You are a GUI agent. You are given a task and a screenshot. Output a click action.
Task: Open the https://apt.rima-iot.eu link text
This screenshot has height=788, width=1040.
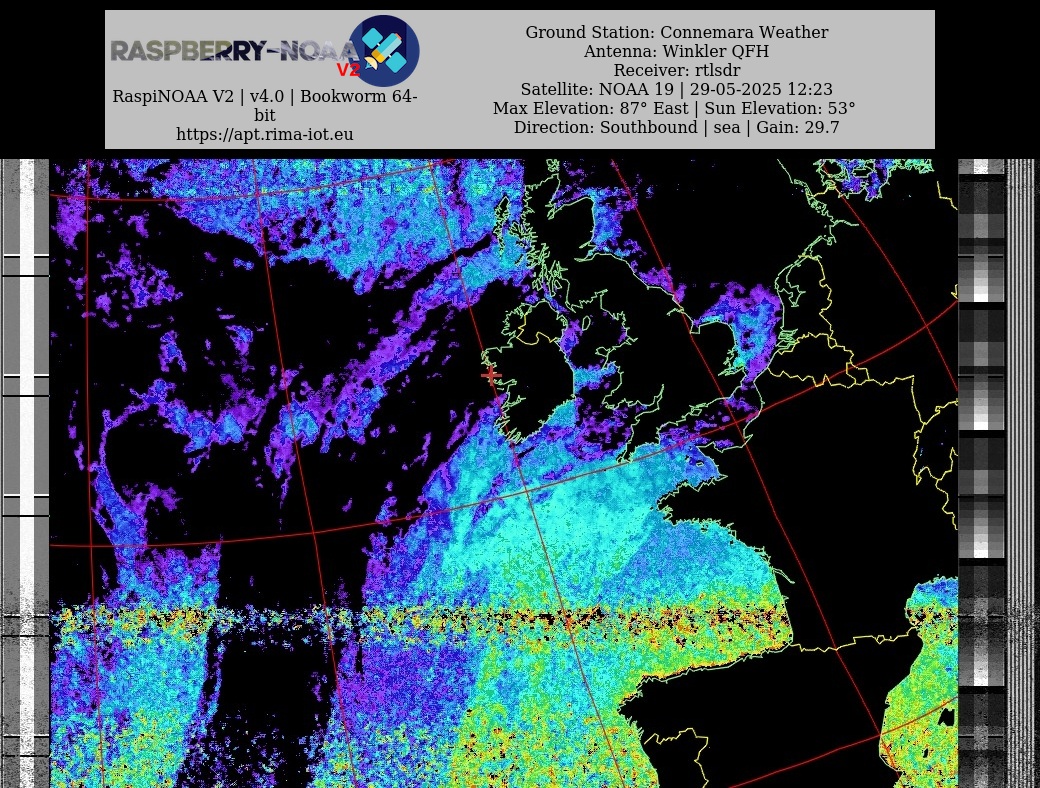pos(265,134)
